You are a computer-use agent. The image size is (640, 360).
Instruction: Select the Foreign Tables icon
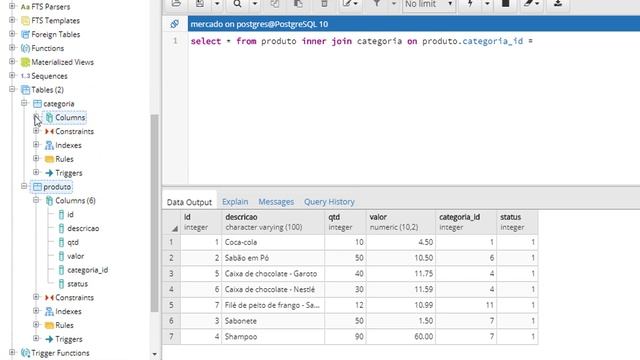click(x=25, y=35)
